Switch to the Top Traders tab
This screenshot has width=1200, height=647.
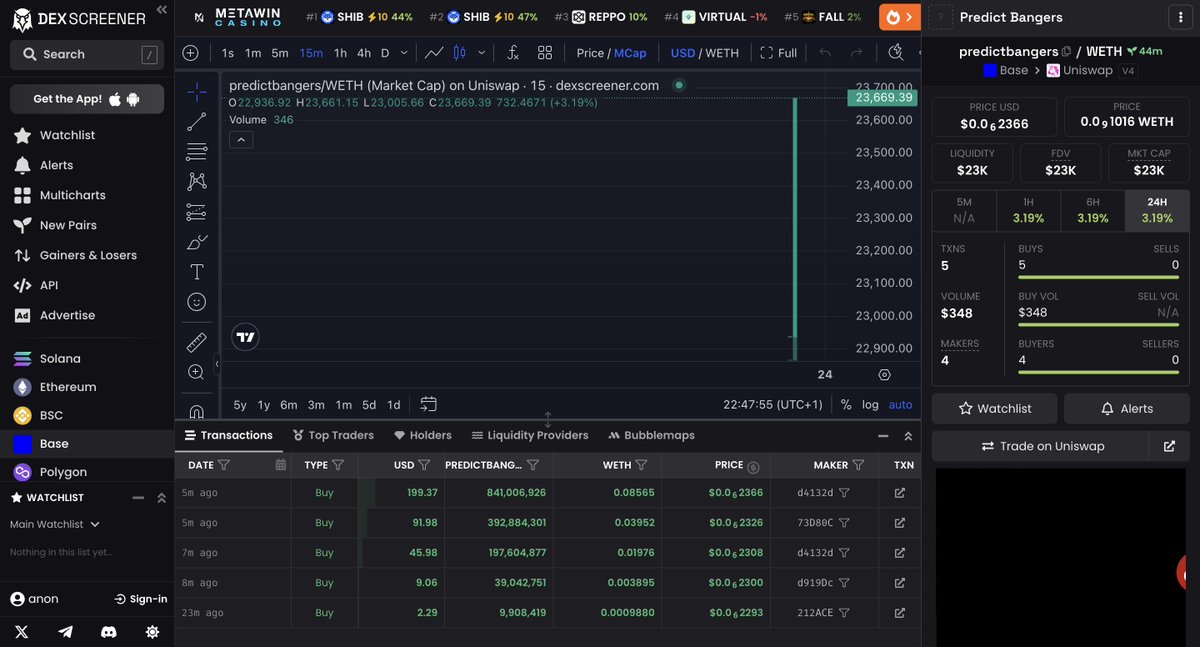pyautogui.click(x=333, y=435)
